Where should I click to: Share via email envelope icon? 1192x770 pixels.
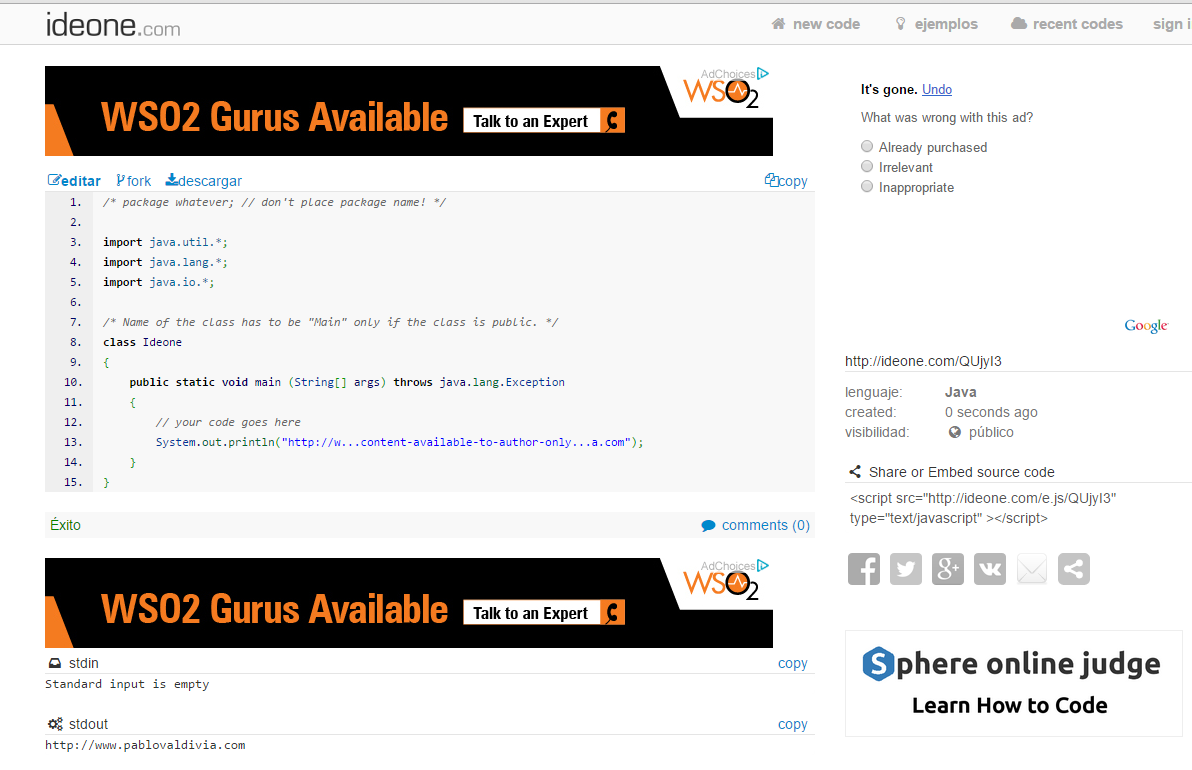pyautogui.click(x=1032, y=569)
